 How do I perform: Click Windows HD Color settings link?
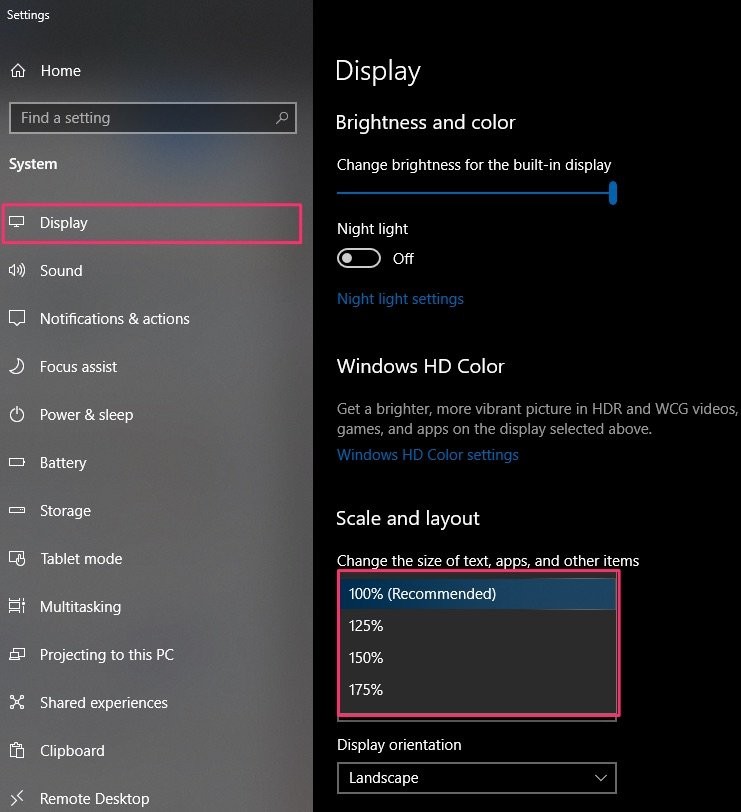tap(427, 454)
